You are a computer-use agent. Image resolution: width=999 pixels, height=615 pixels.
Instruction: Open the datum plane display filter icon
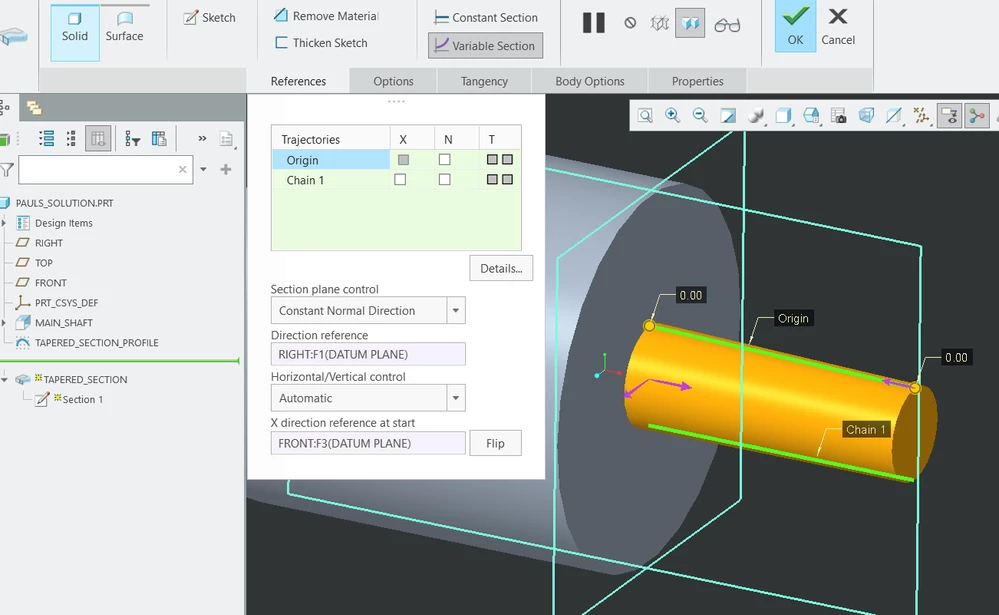(x=894, y=115)
